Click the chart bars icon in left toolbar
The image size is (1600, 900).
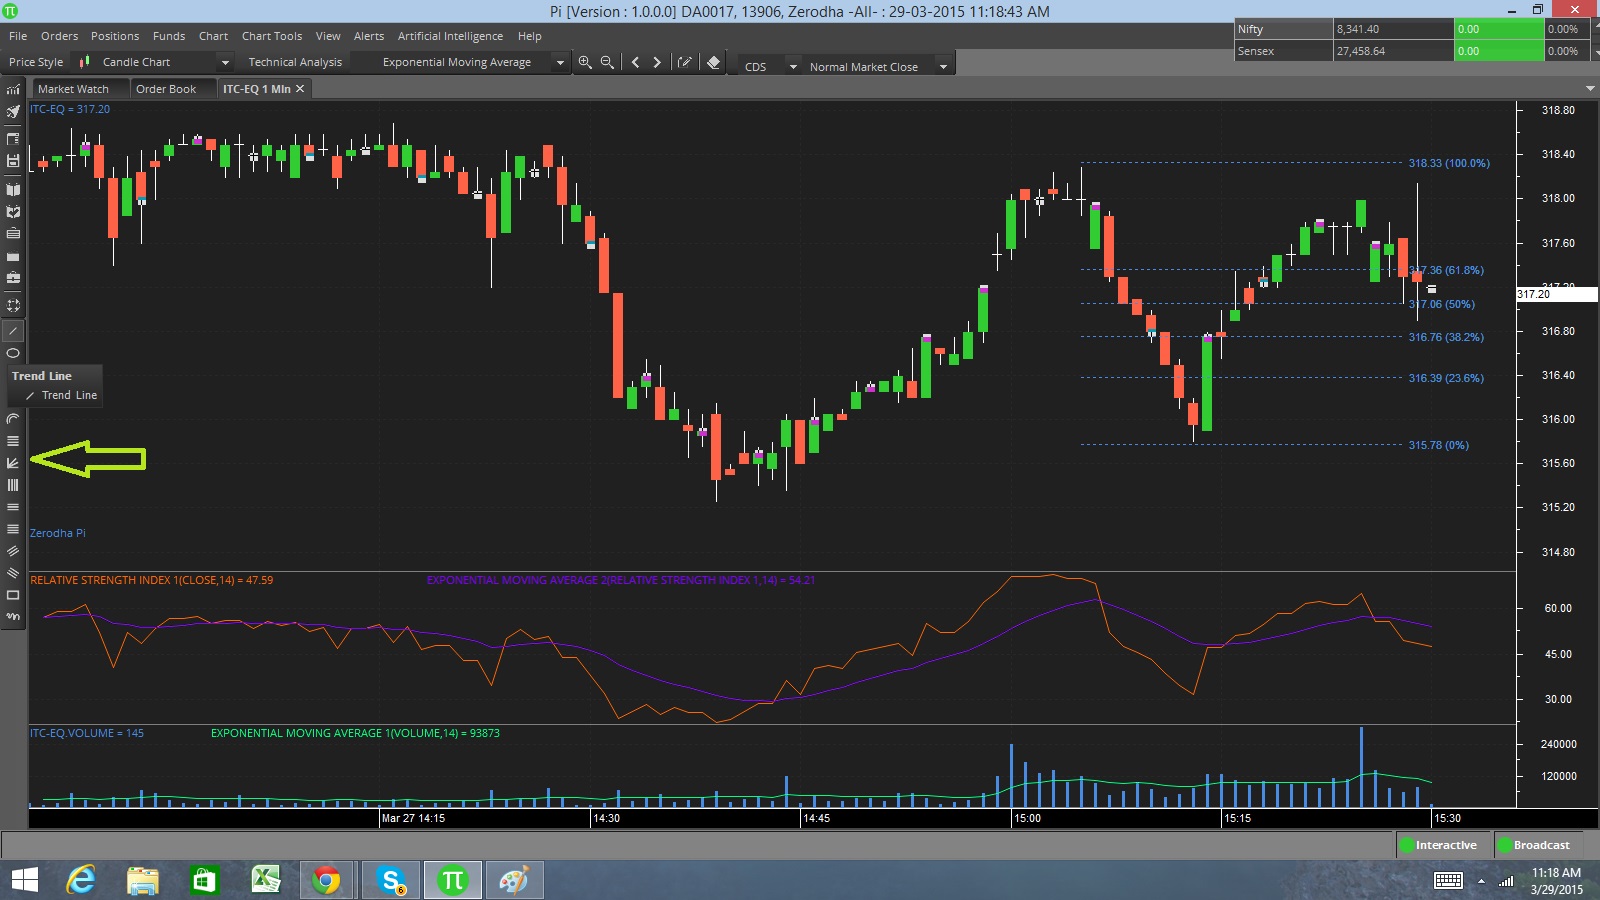[13, 90]
